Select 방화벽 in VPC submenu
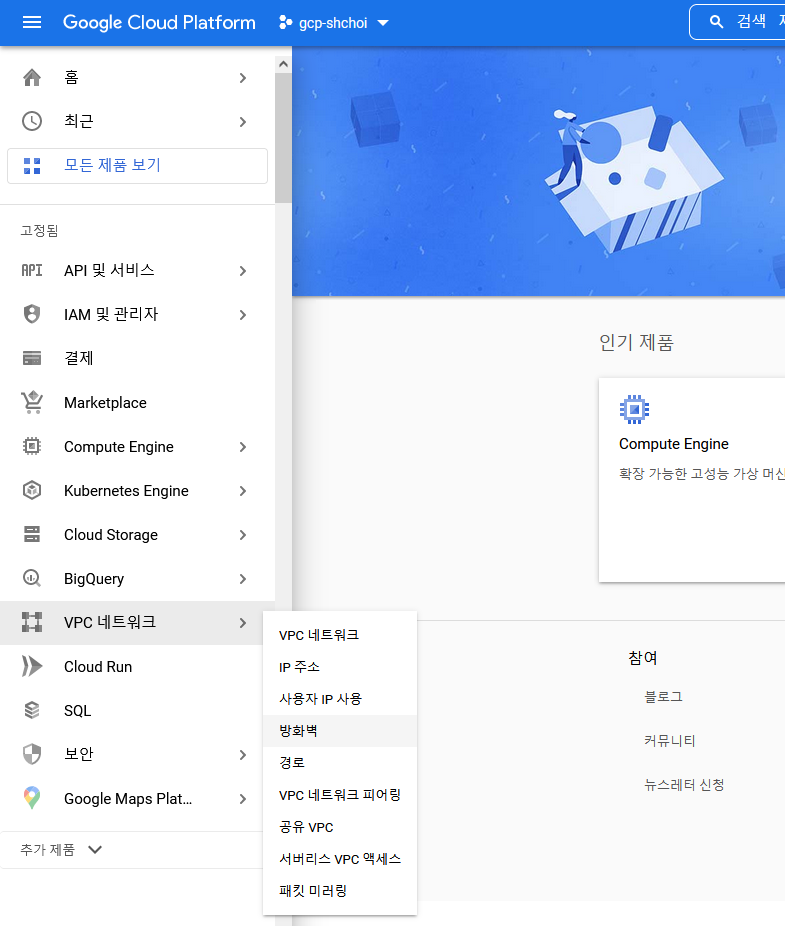The height and width of the screenshot is (926, 785). (x=340, y=731)
